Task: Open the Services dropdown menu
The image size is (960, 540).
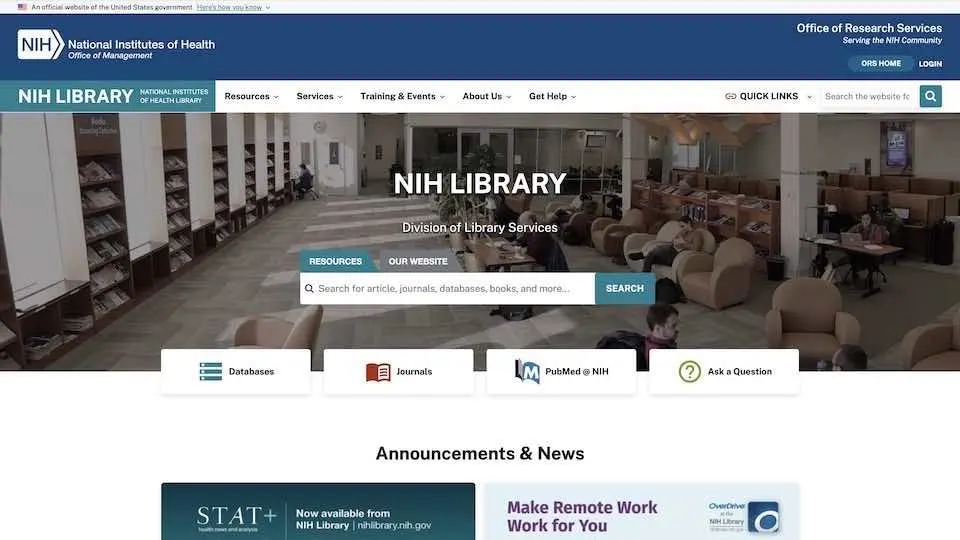Action: pyautogui.click(x=319, y=97)
